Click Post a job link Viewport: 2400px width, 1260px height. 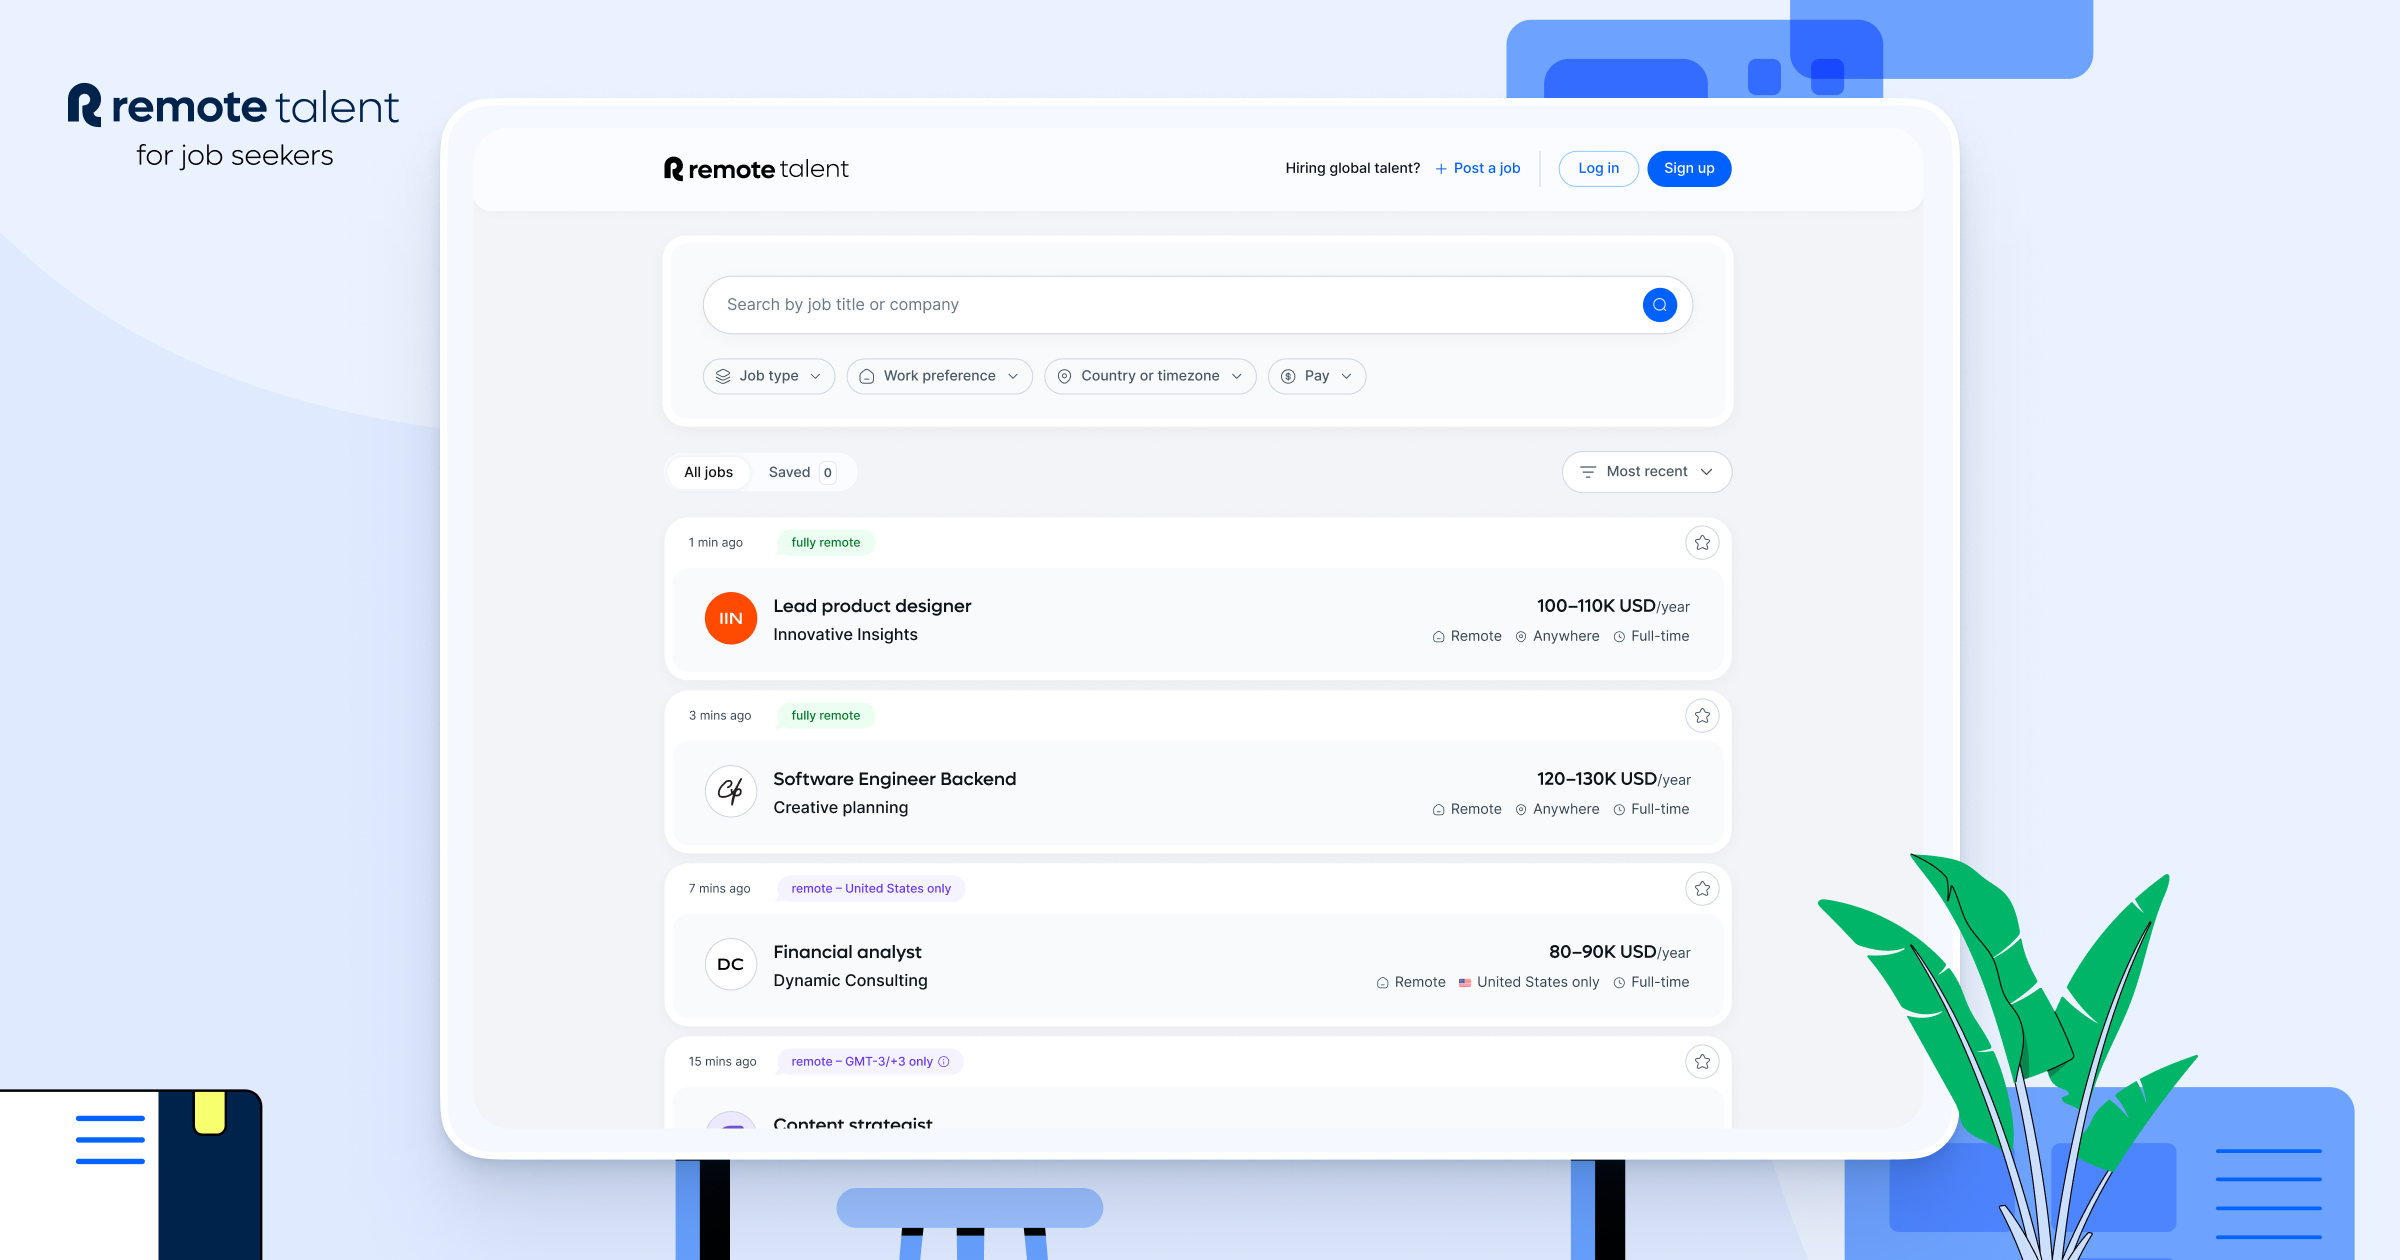tap(1478, 167)
